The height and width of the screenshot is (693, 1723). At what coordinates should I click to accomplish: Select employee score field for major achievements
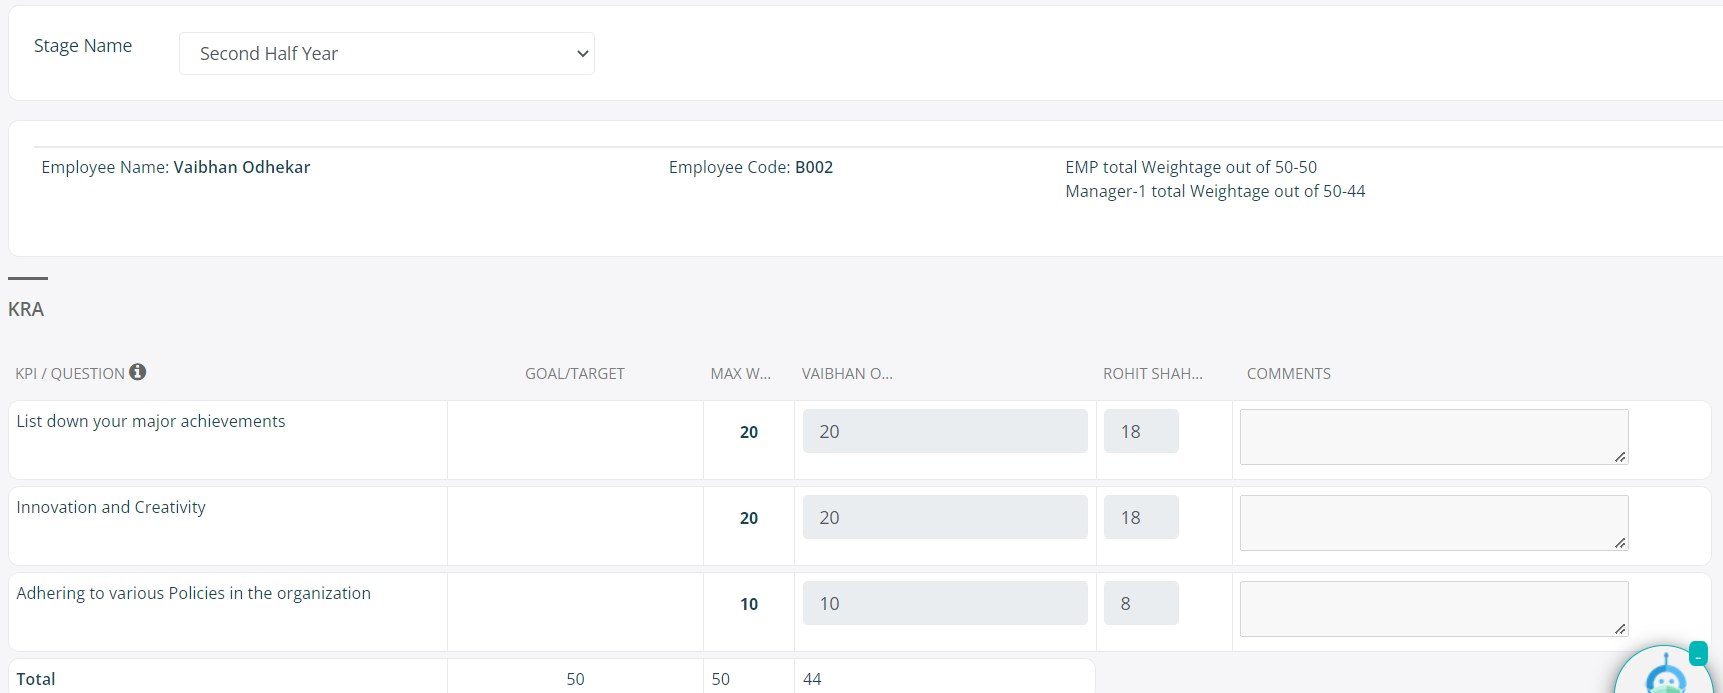click(x=944, y=432)
